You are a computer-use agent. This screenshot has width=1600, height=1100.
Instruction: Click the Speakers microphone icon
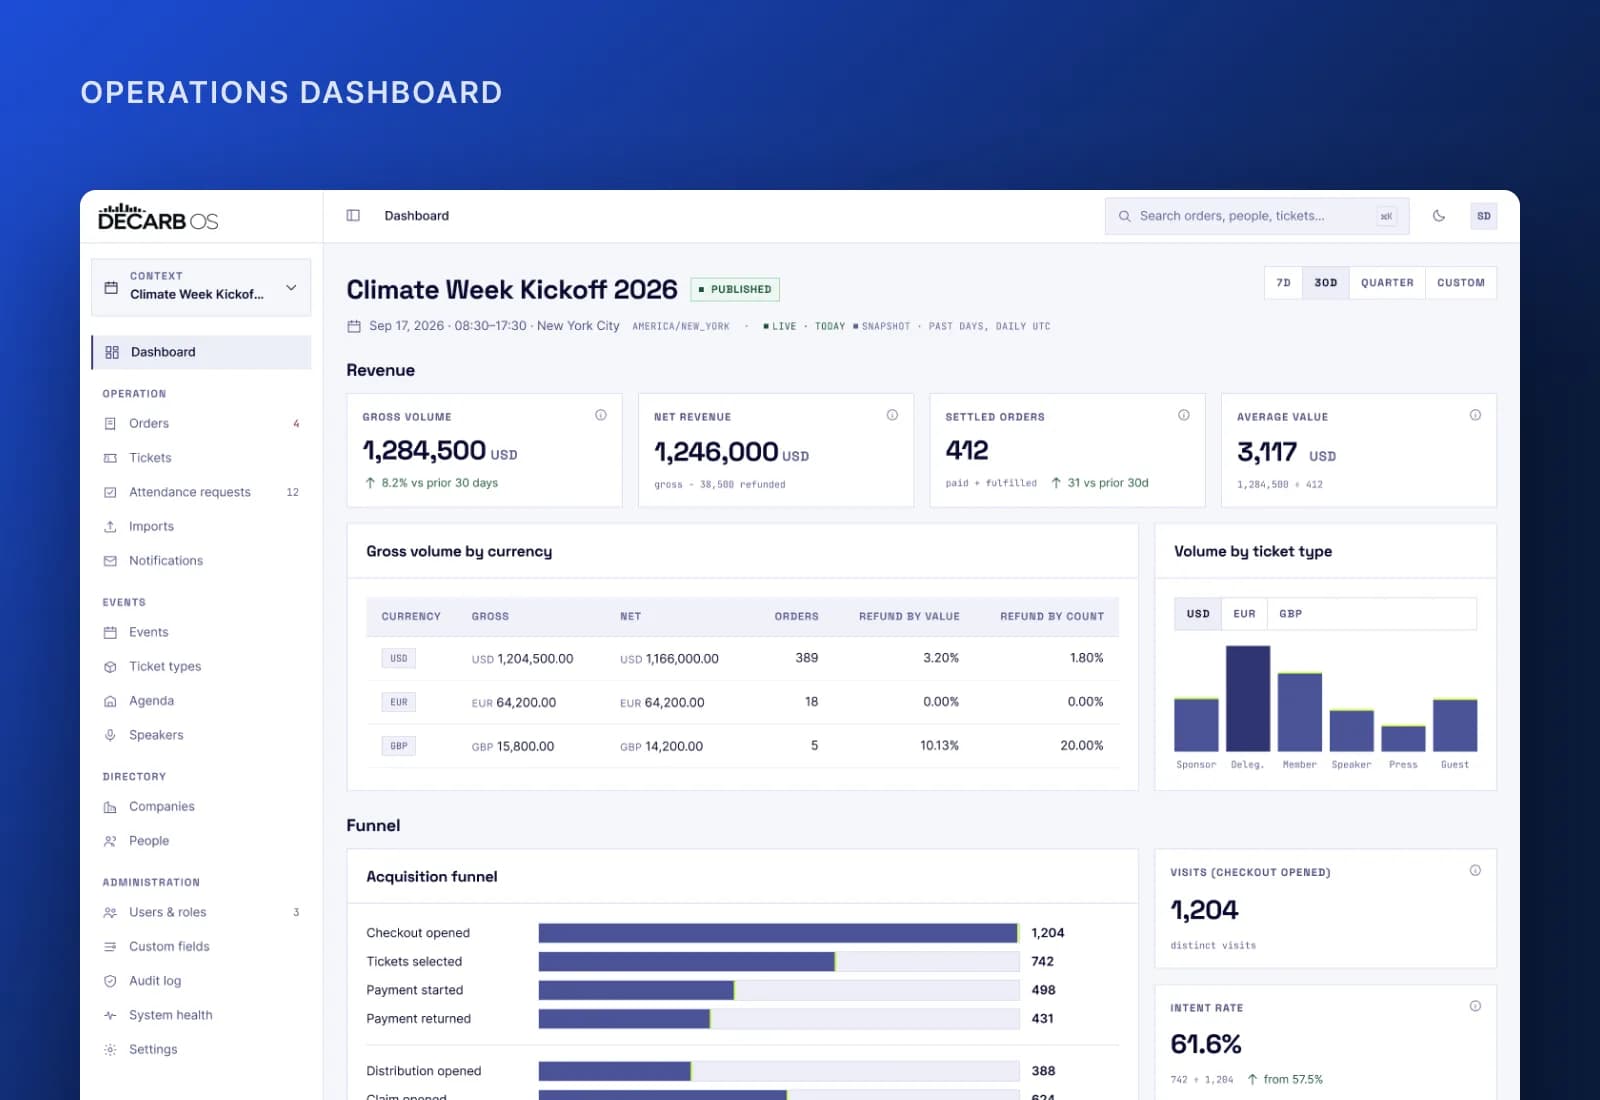pos(110,735)
